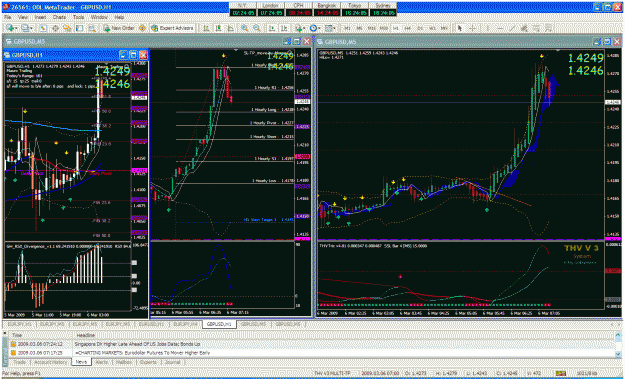Image resolution: width=625 pixels, height=379 pixels.
Task: Expand the New Chart dropdown arrow
Action: 16,28
